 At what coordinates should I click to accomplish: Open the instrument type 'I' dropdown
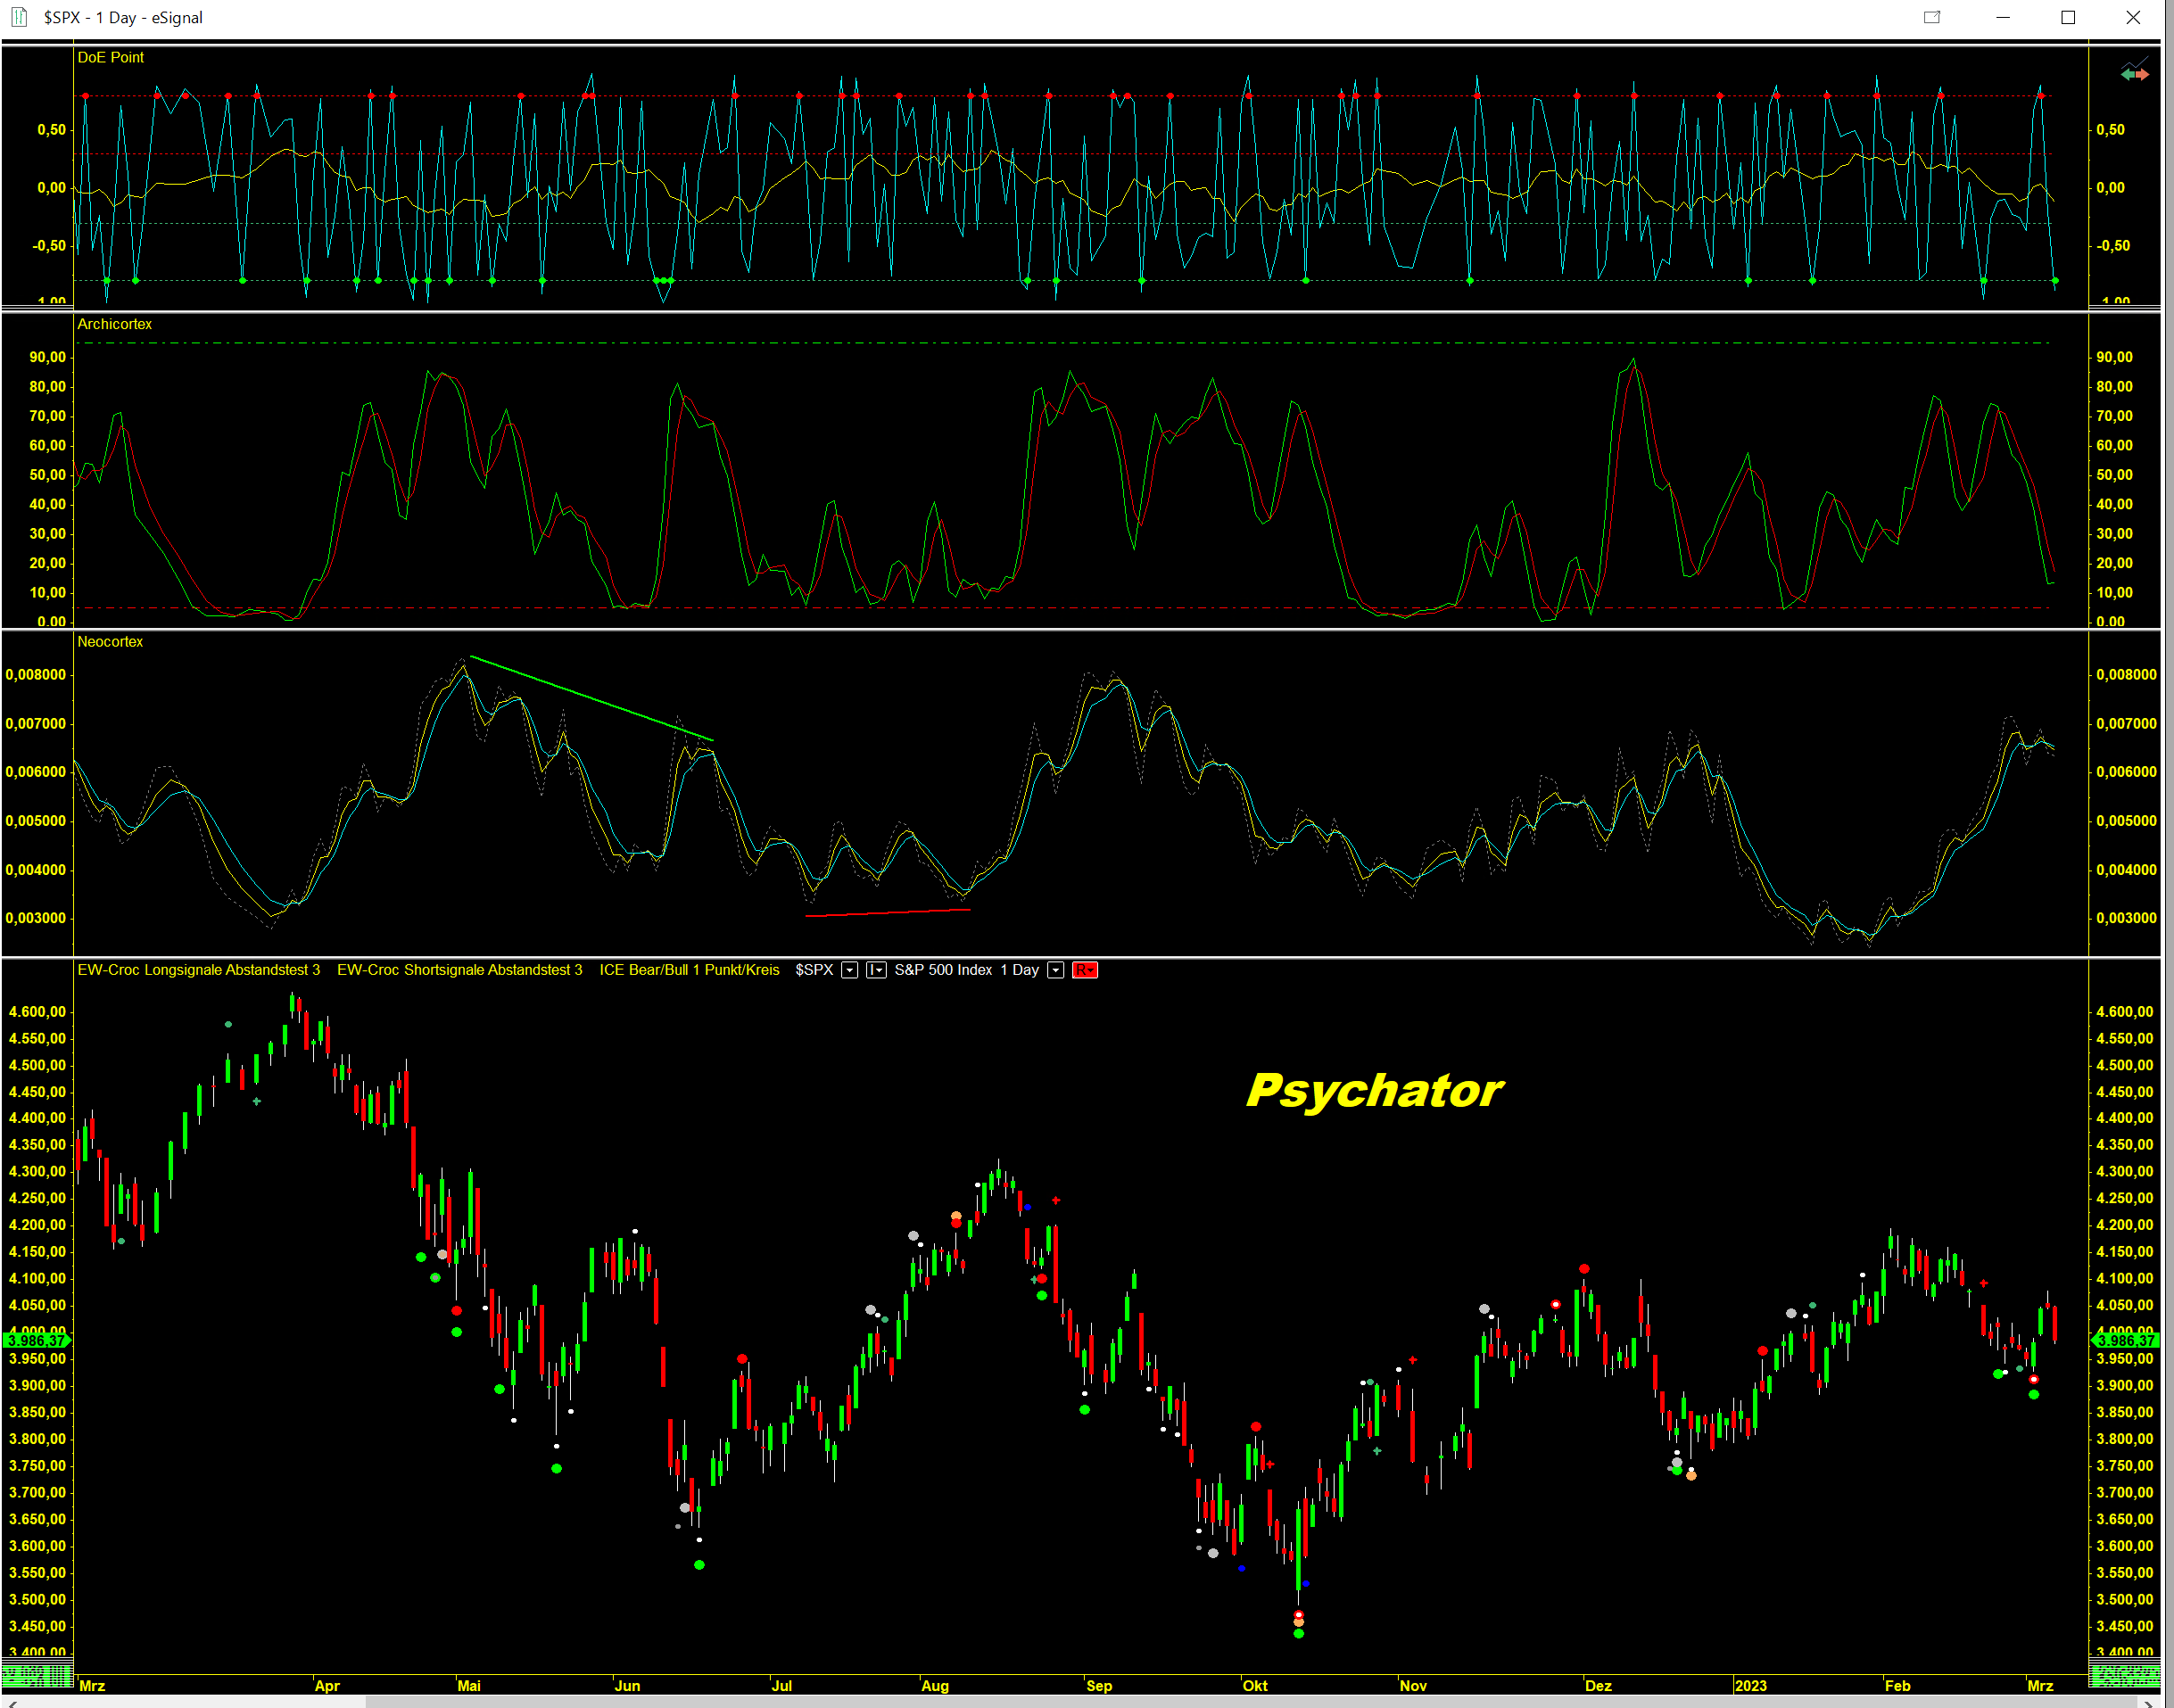pyautogui.click(x=876, y=970)
